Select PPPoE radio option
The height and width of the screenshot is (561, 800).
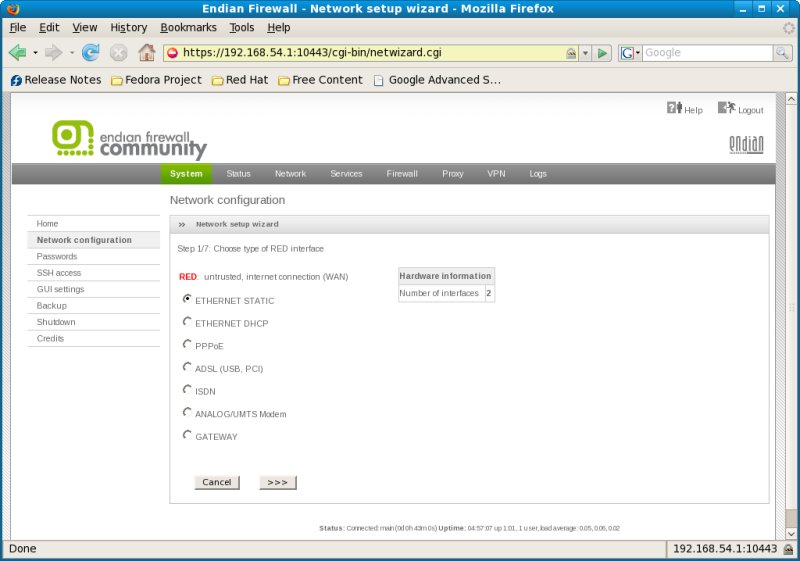coord(187,344)
